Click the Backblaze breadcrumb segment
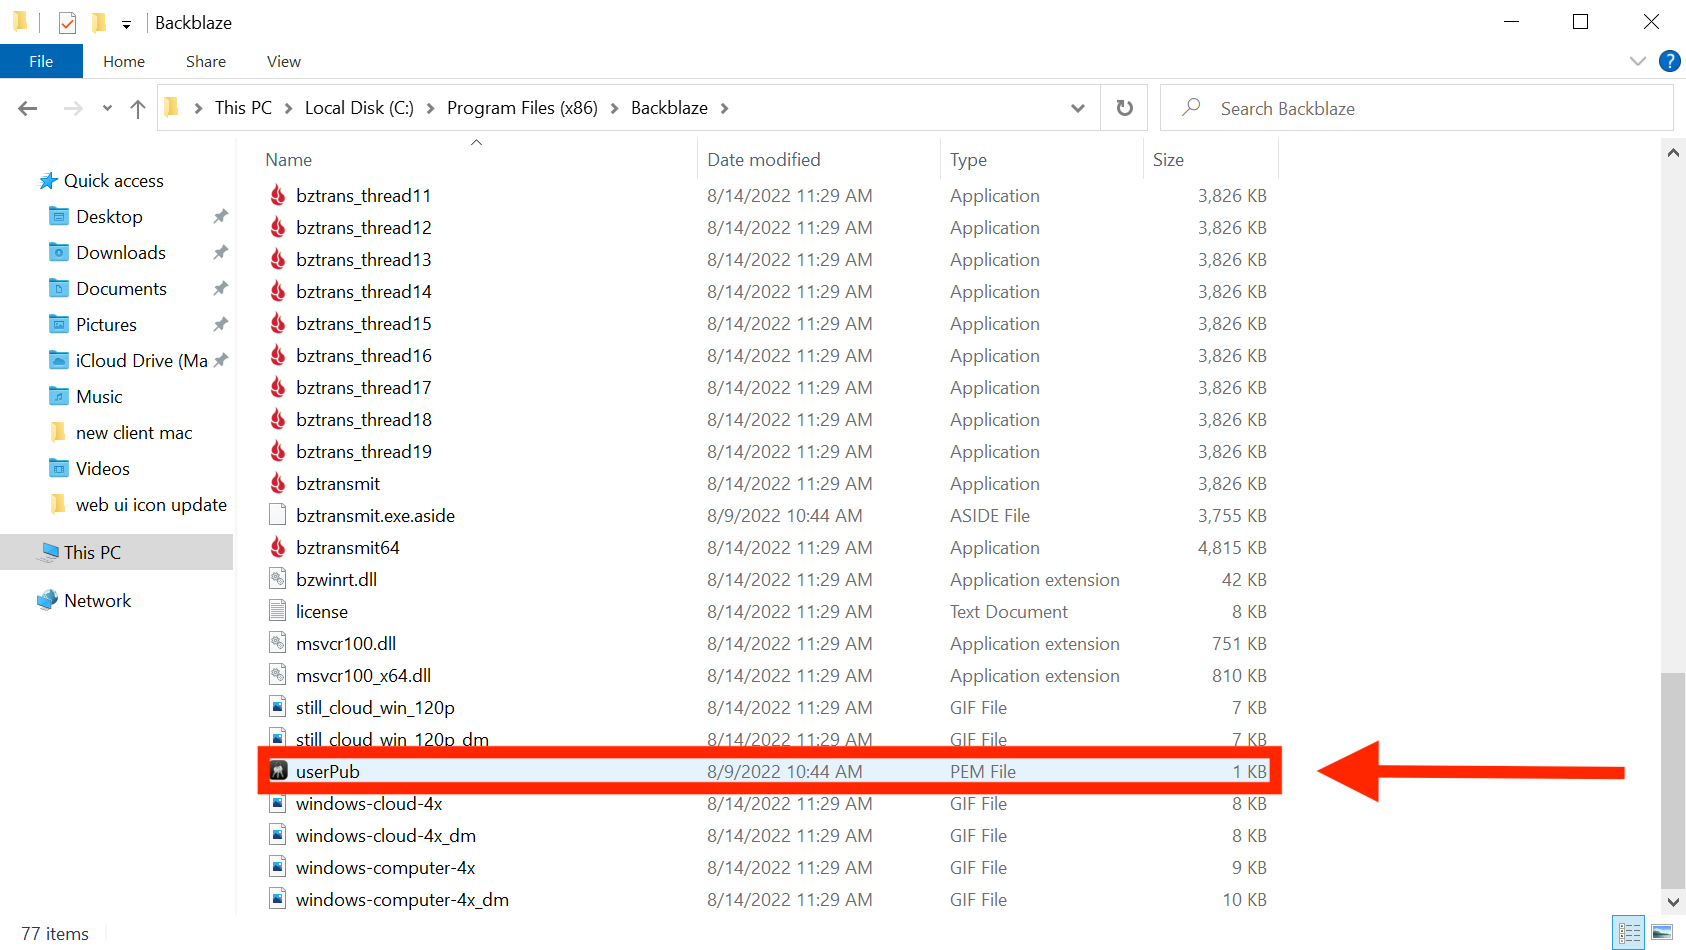This screenshot has height=950, width=1686. pyautogui.click(x=669, y=108)
